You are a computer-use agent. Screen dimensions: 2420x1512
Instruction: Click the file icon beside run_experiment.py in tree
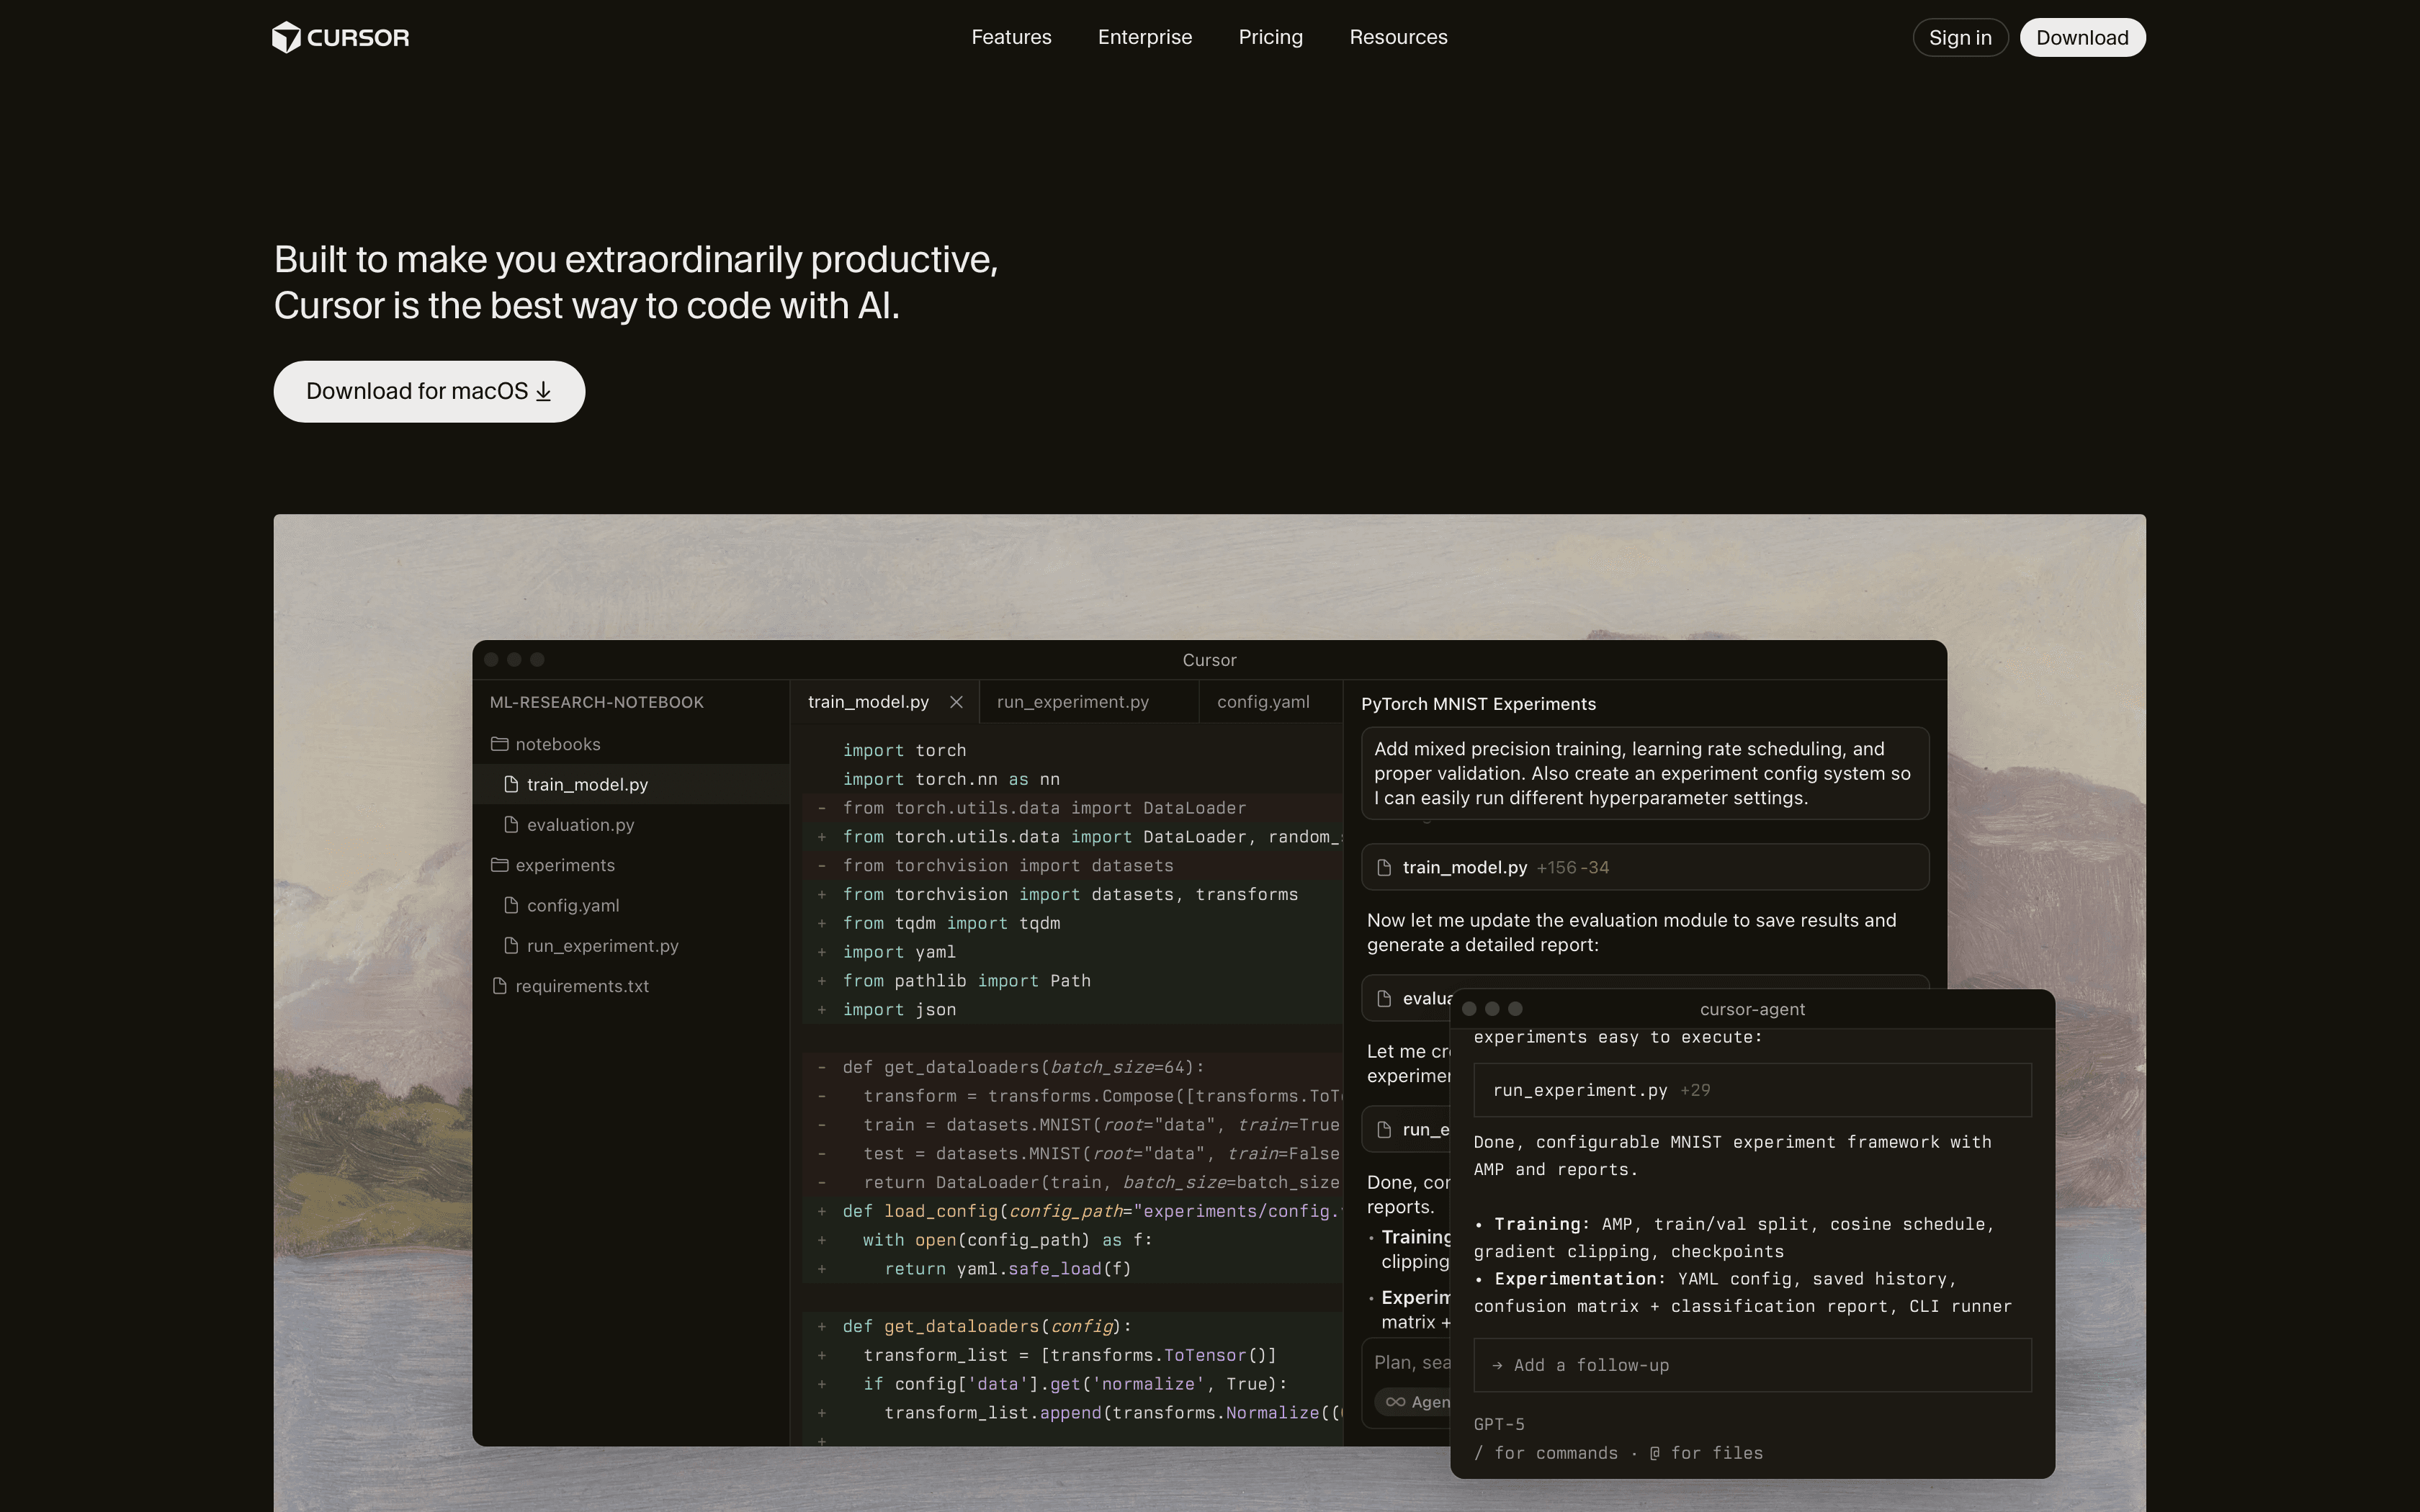511,945
